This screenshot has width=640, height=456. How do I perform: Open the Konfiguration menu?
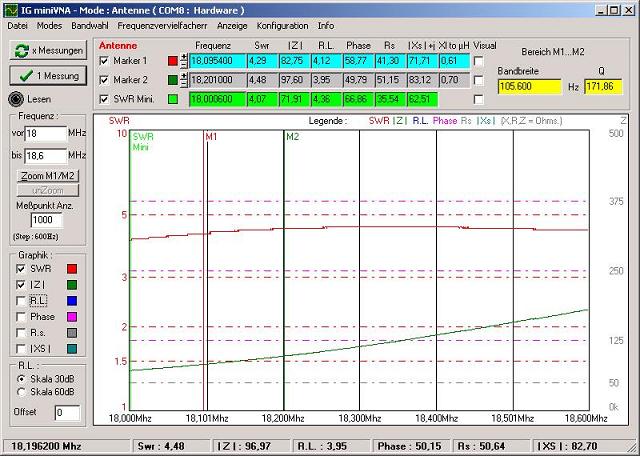[282, 24]
